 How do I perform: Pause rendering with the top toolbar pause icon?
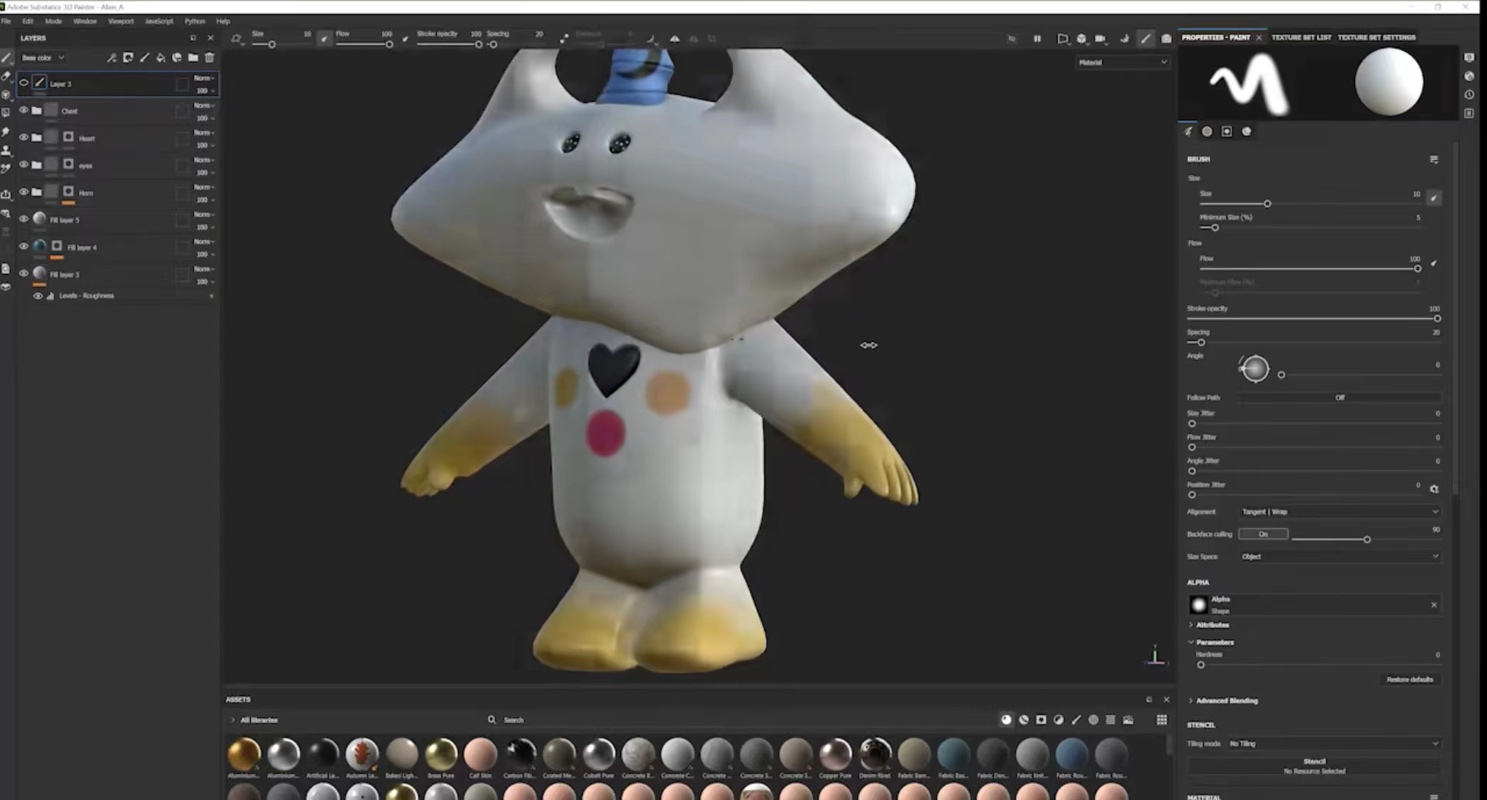[x=1037, y=39]
